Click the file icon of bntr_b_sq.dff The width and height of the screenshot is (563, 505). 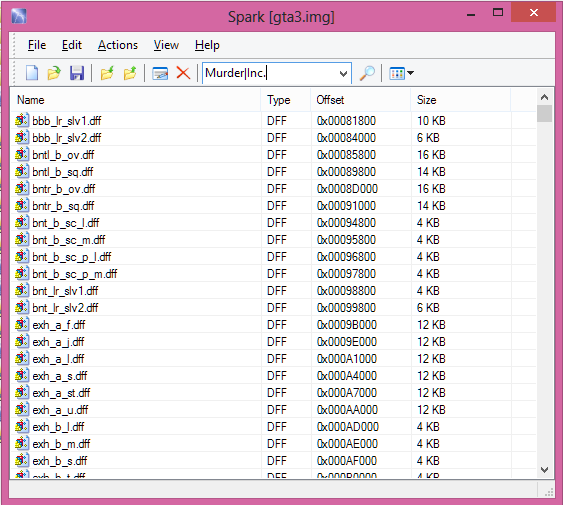pyautogui.click(x=22, y=205)
